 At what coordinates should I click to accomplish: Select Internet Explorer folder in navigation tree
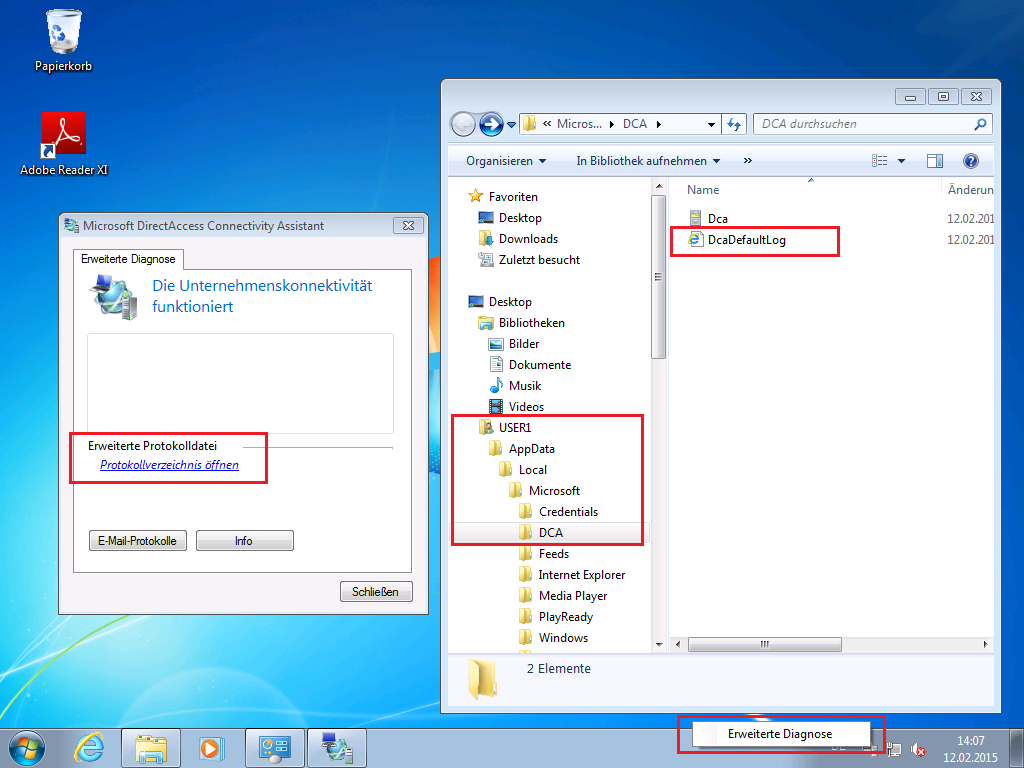(571, 575)
